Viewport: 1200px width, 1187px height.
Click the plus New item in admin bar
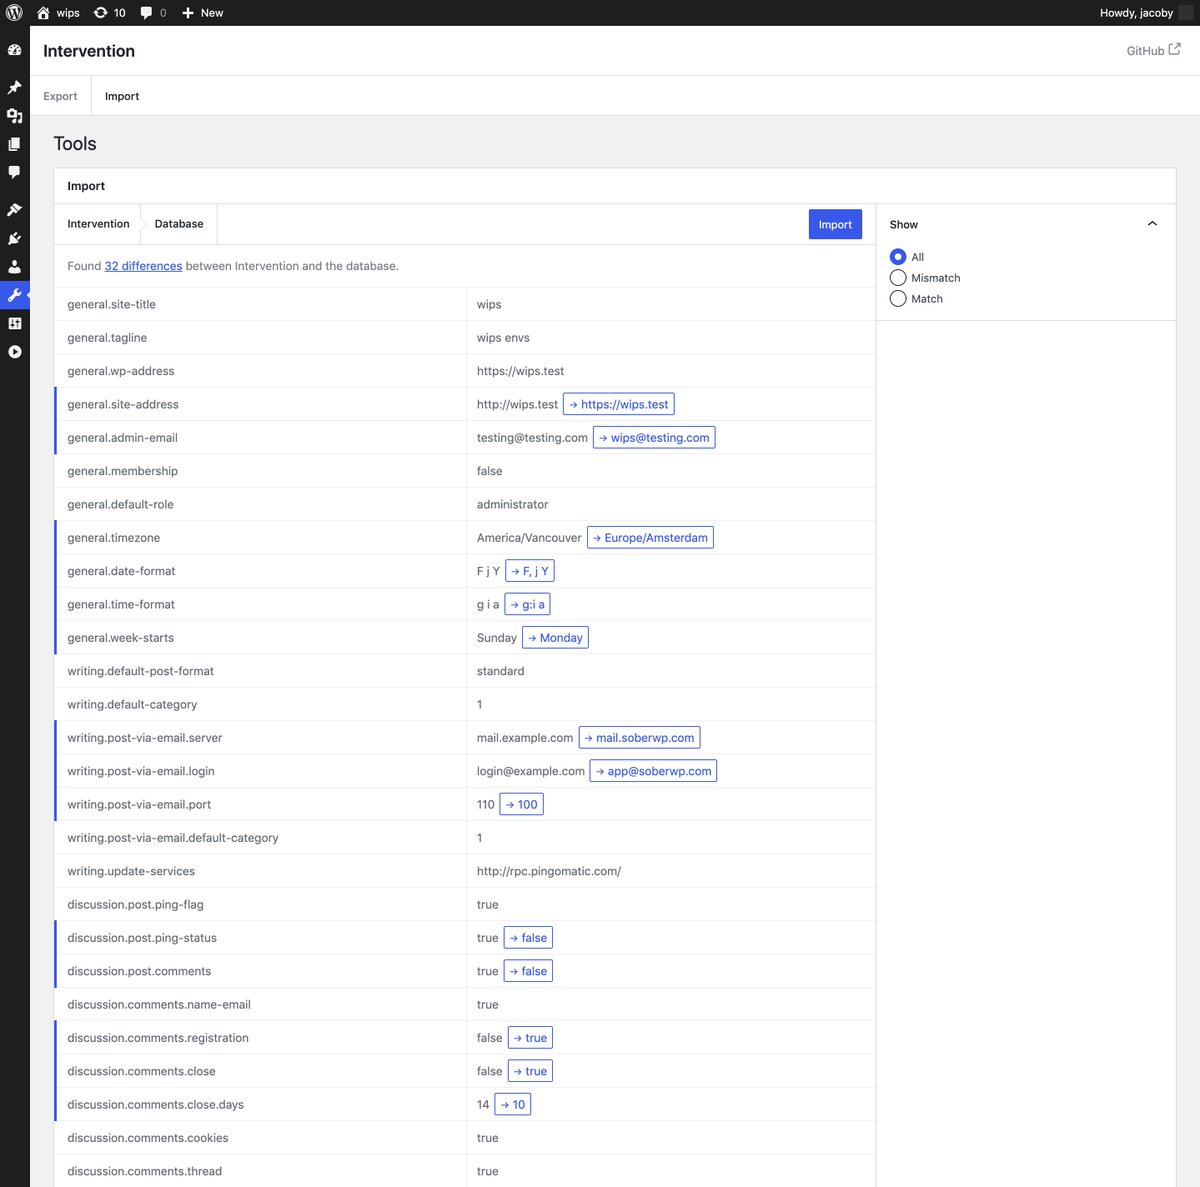coord(203,13)
